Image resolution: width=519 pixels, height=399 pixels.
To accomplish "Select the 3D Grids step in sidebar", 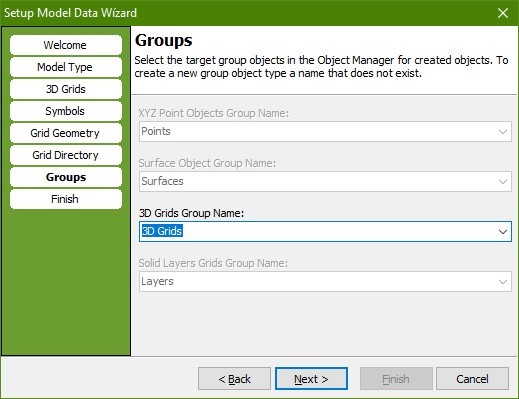I will (66, 89).
